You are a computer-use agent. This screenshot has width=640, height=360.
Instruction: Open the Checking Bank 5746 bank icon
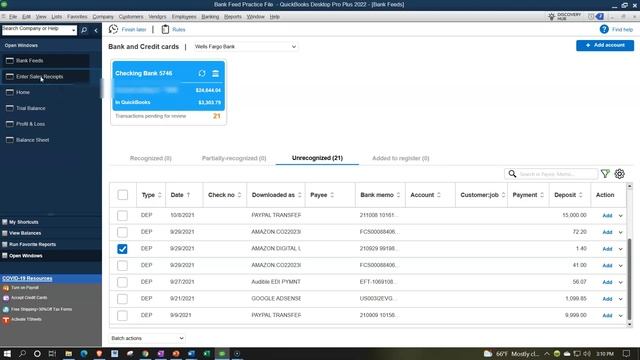pyautogui.click(x=216, y=73)
